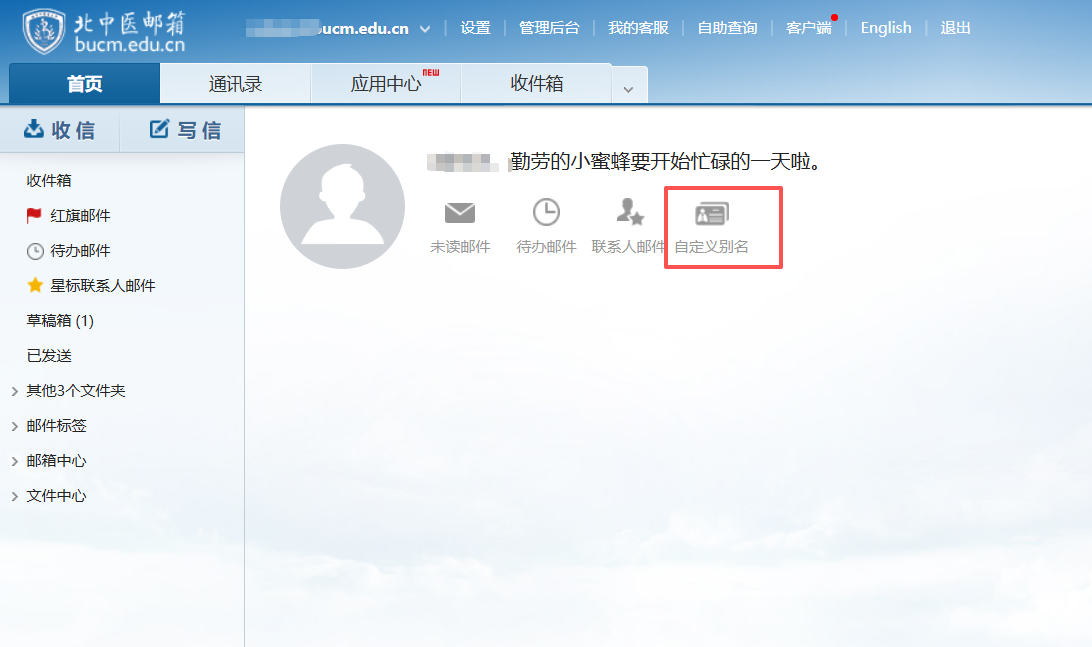Click the user avatar picture
Image resolution: width=1092 pixels, height=647 pixels.
342,206
